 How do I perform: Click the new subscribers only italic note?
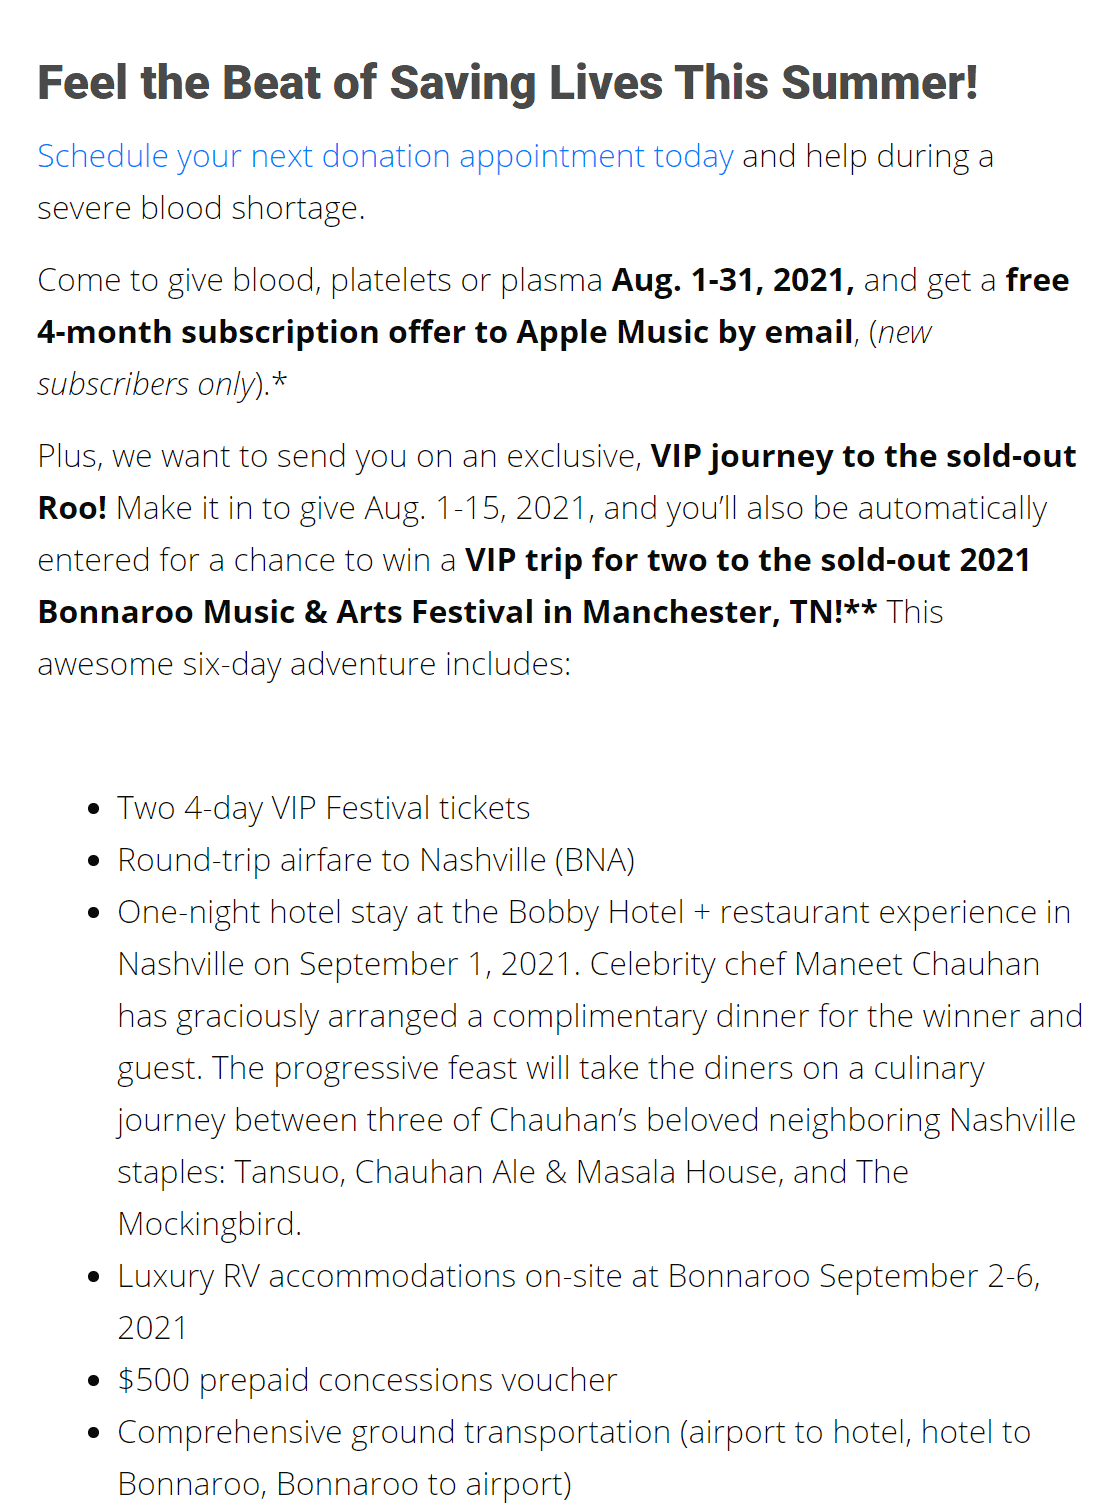click(x=484, y=358)
